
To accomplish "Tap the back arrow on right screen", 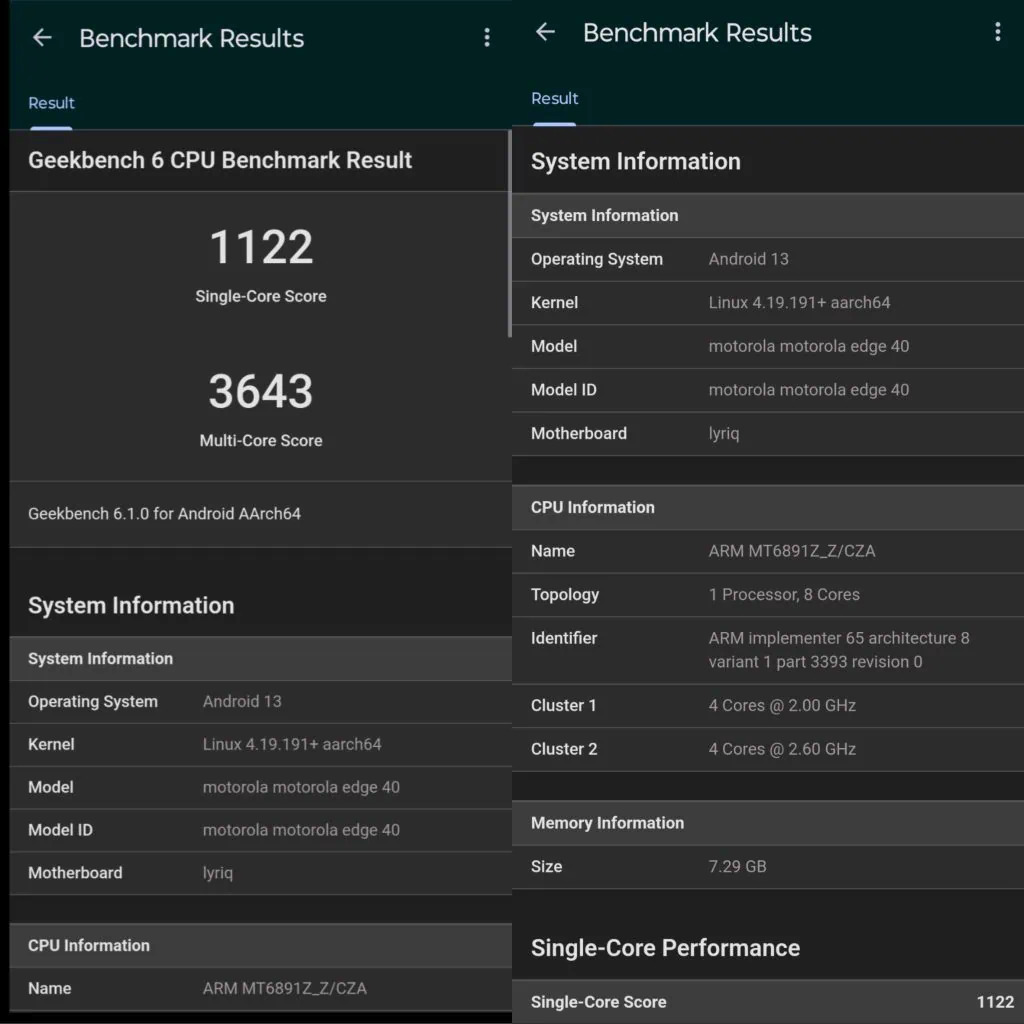I will [x=545, y=32].
